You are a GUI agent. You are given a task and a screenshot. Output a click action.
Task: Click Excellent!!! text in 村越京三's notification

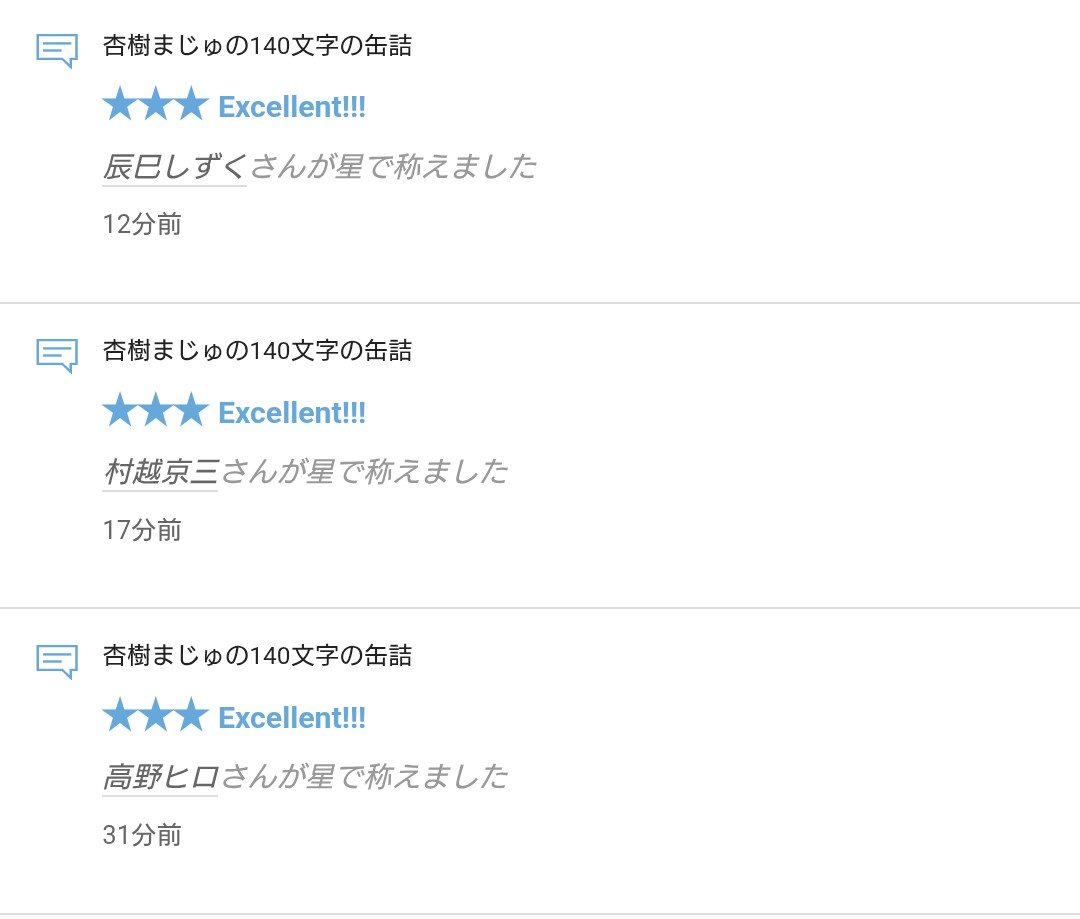point(292,412)
